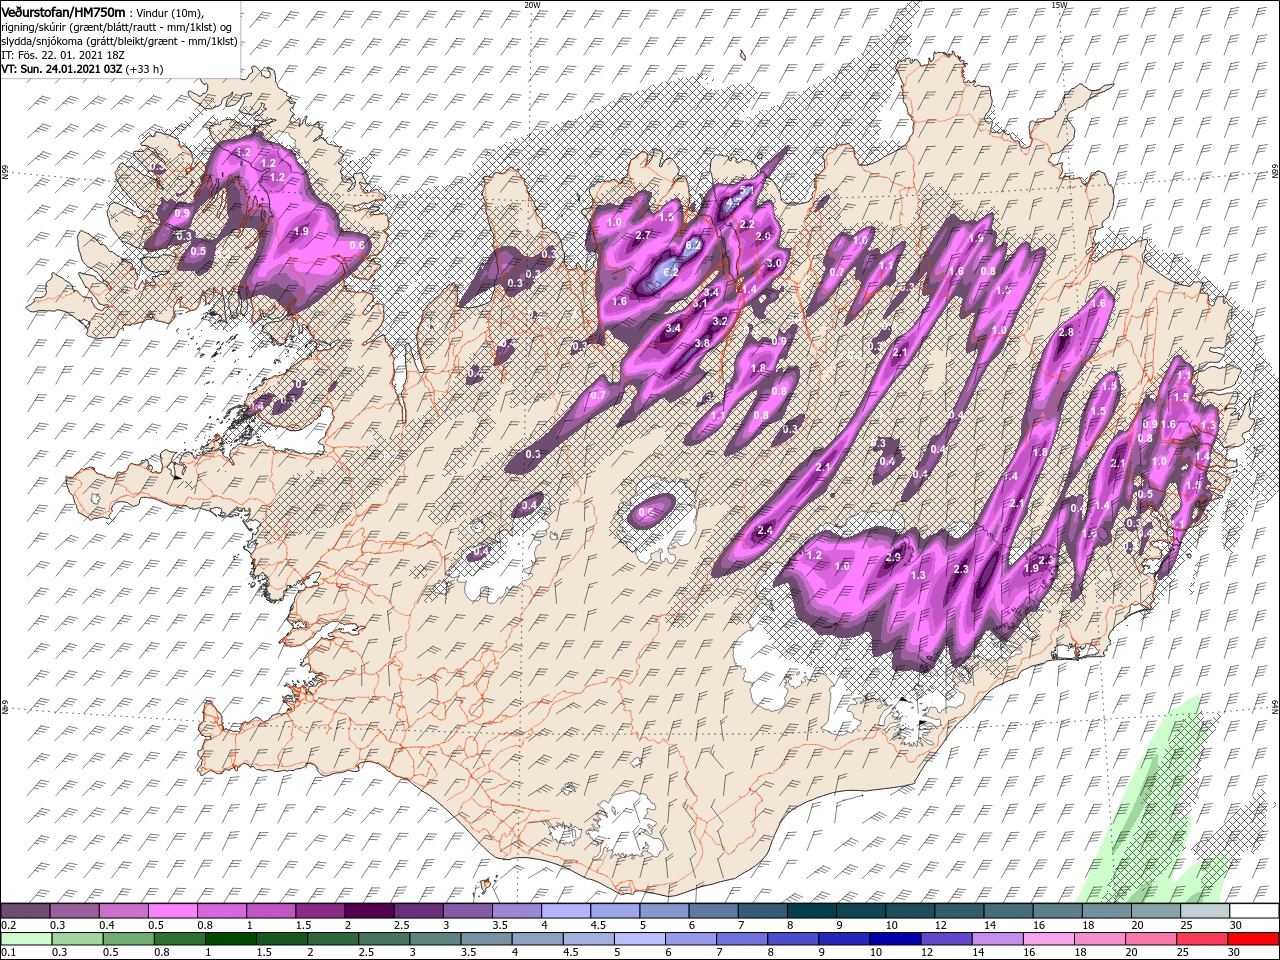Pick rain scale swatch between 10 and 12
The height and width of the screenshot is (960, 1280).
point(897,939)
